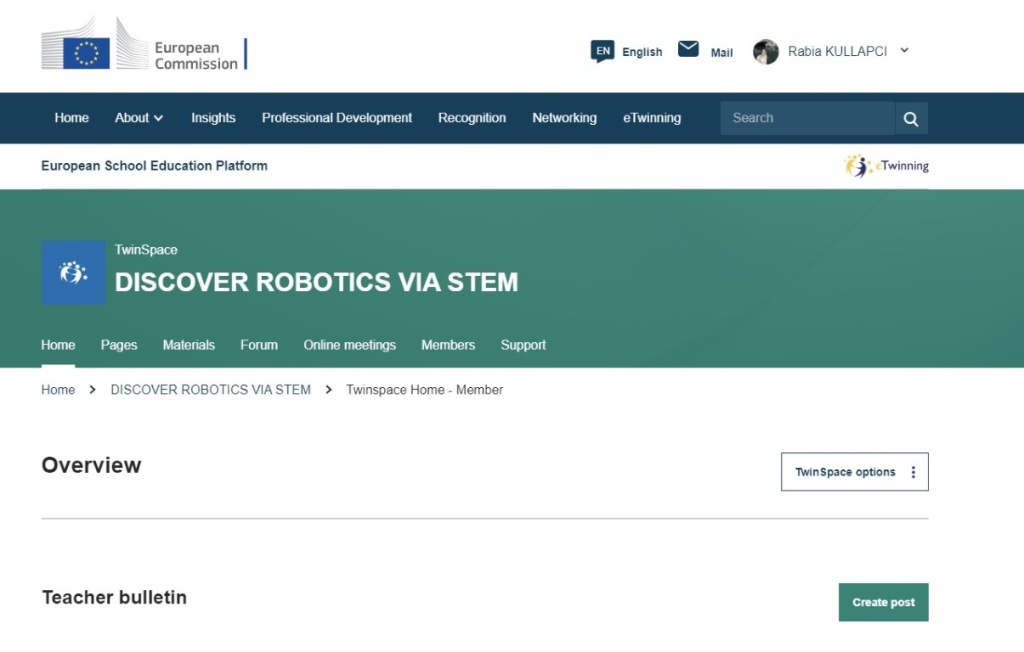Select Professional Development in main menu

click(x=337, y=118)
